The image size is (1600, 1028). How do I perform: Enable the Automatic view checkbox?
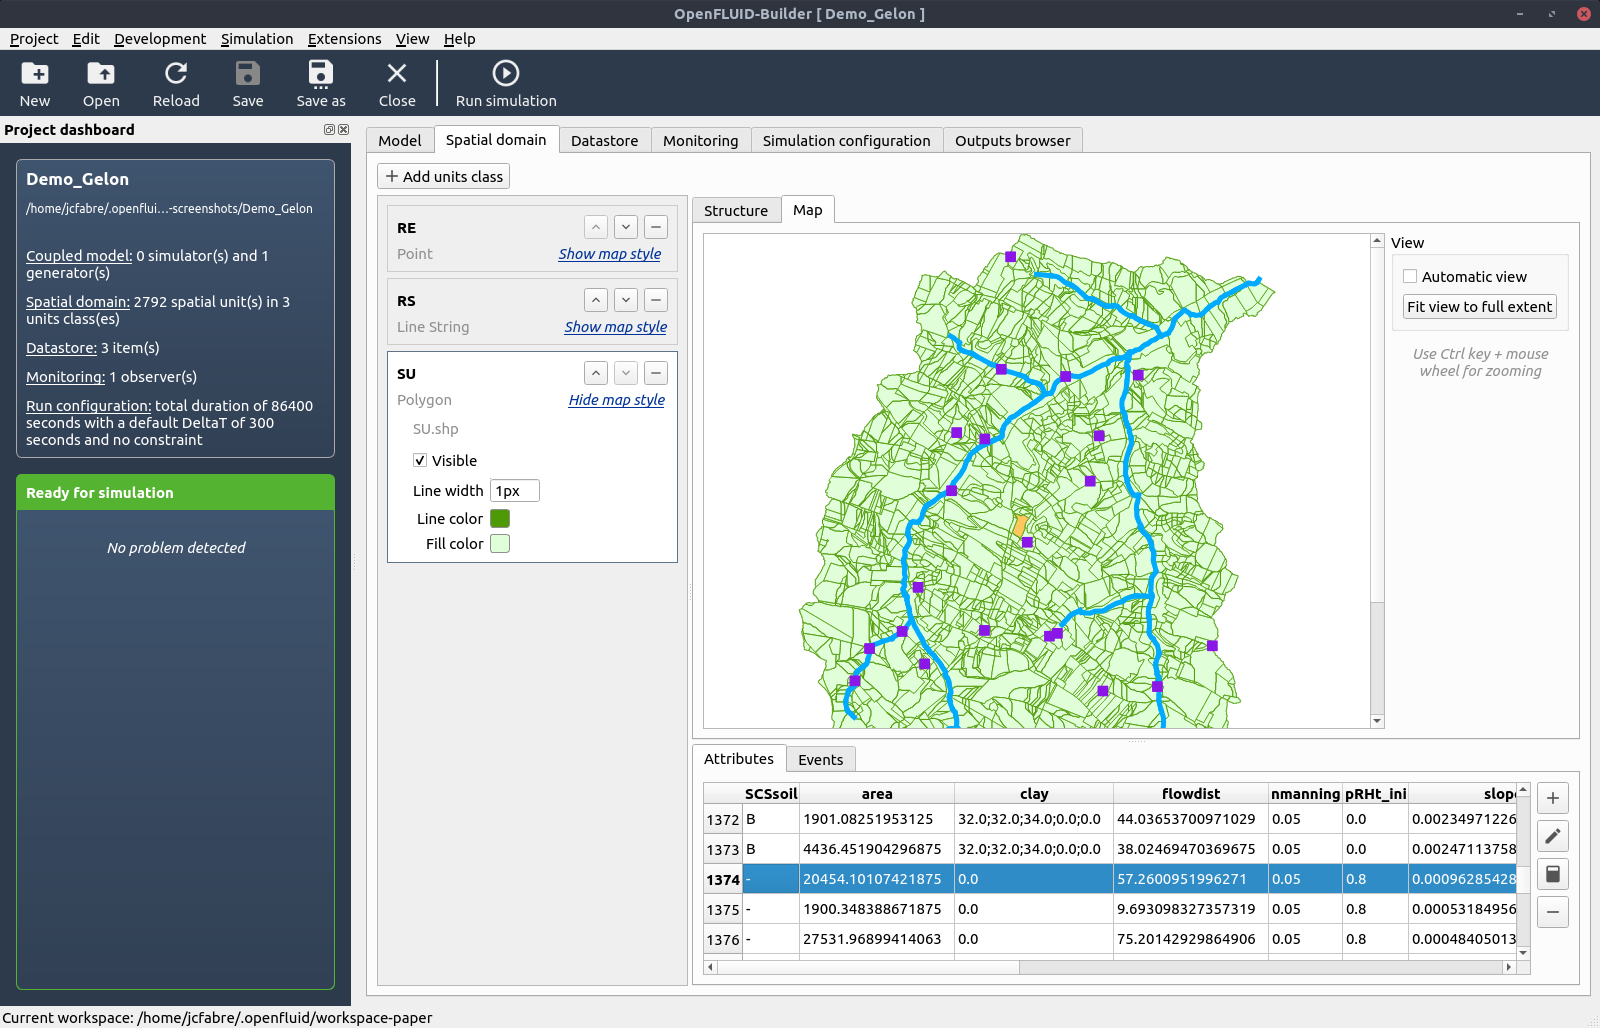(x=1410, y=277)
